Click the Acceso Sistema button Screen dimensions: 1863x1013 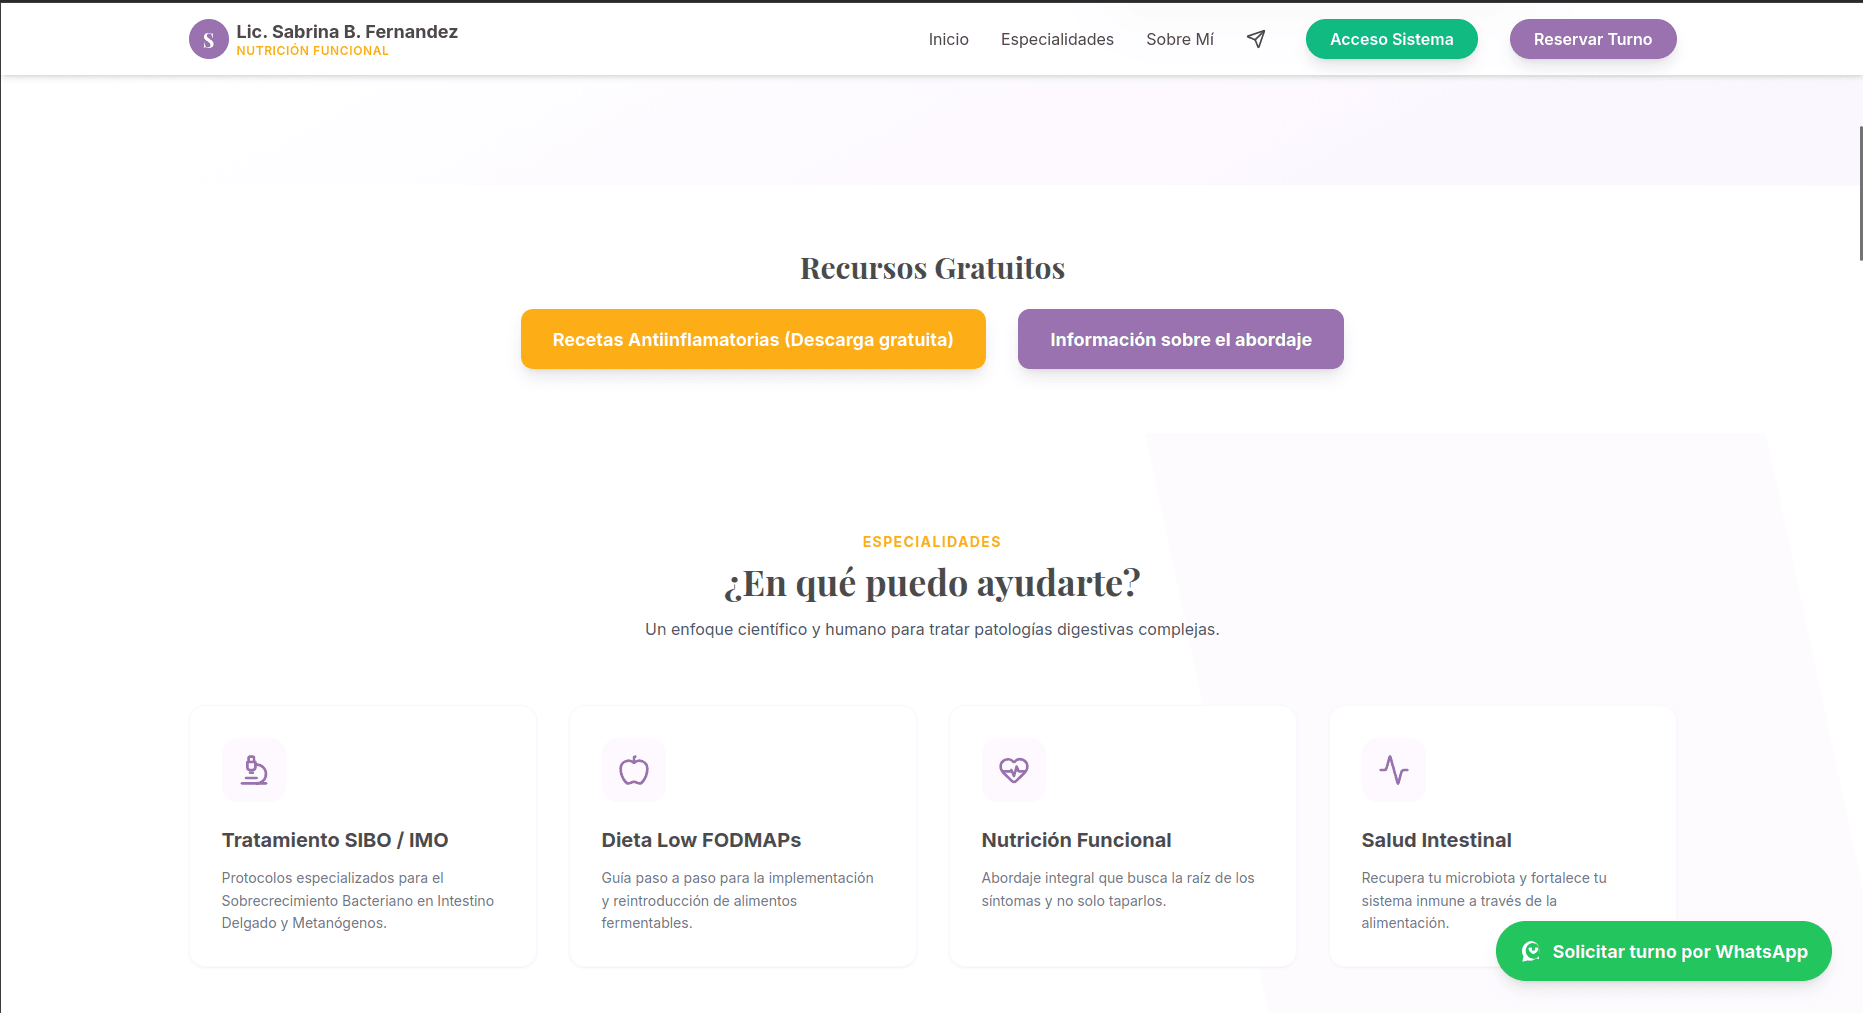coord(1391,39)
